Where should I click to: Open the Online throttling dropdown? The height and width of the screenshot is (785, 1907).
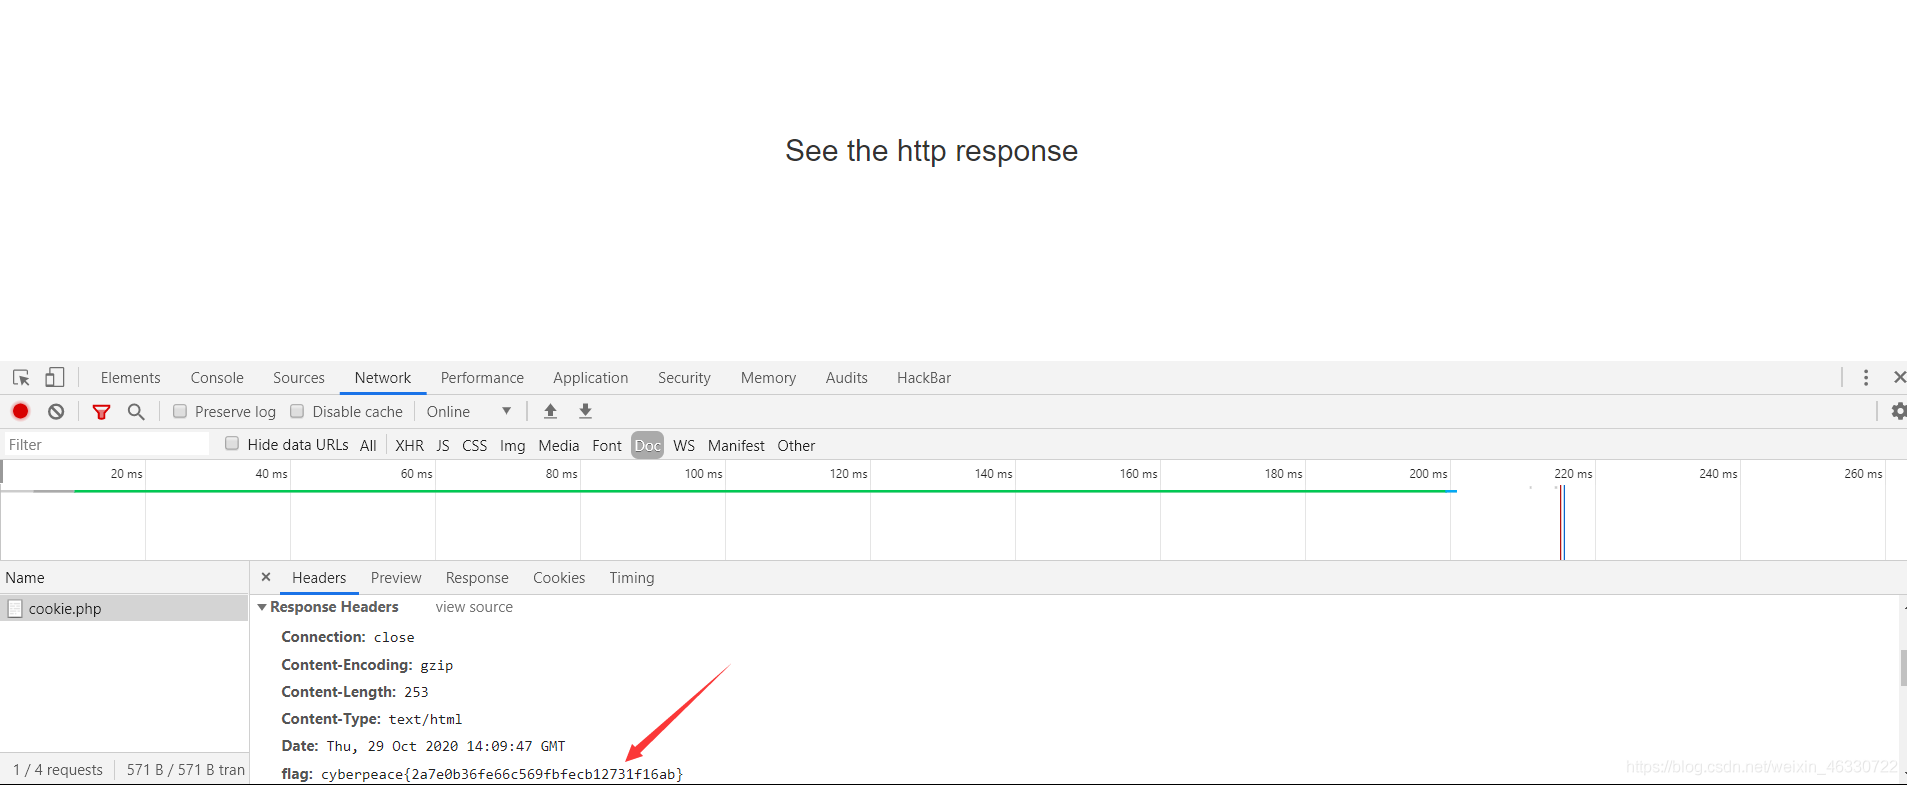click(469, 411)
